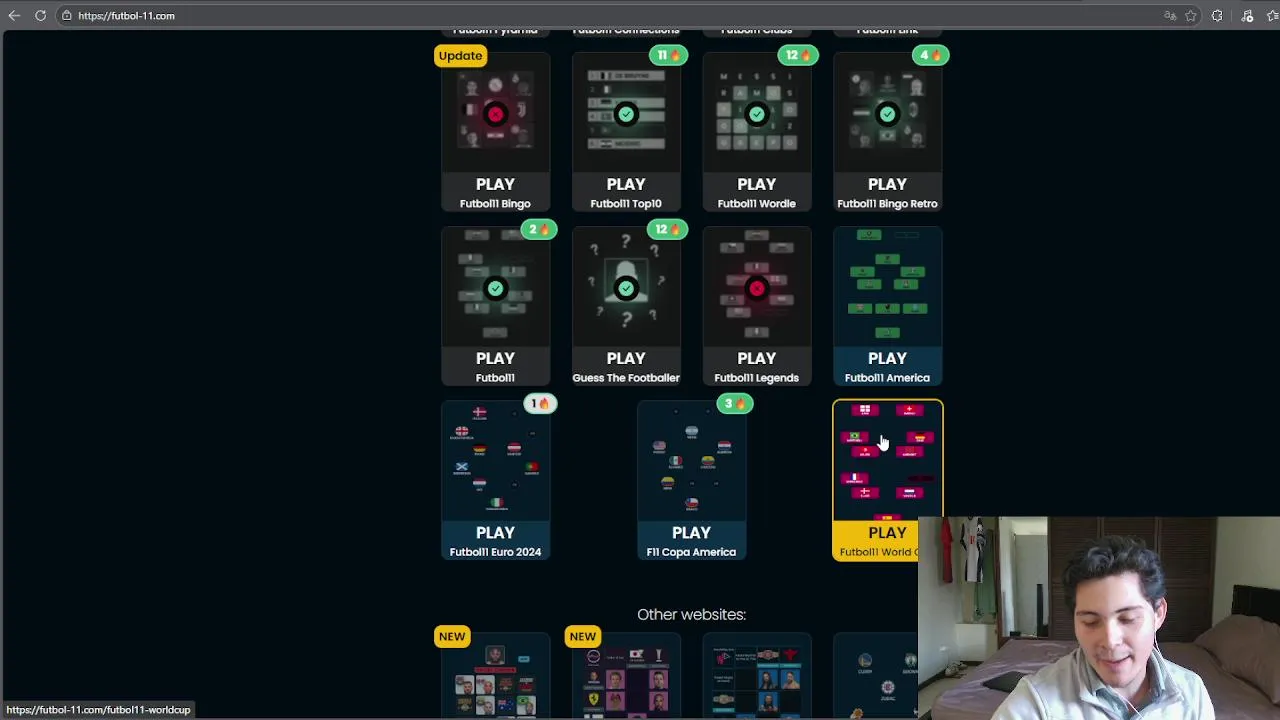Click the 12 streak badge on Futbol11 Wordle

(798, 55)
